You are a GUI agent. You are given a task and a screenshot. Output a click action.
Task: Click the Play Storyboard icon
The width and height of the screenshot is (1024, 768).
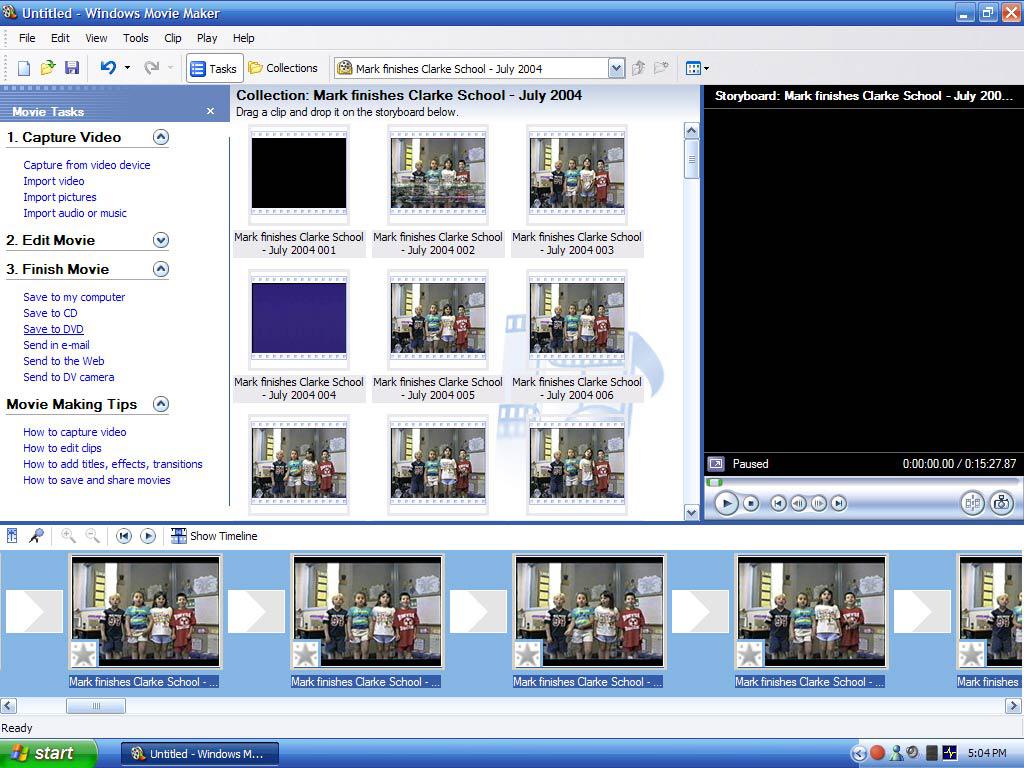coord(148,536)
